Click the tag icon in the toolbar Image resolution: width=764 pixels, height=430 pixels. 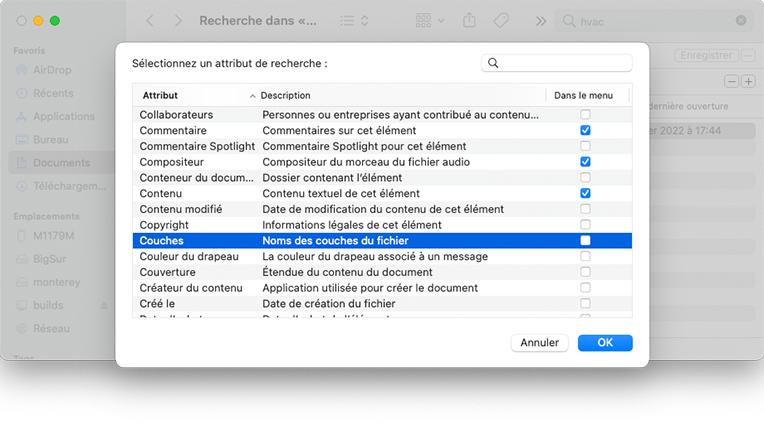click(502, 20)
